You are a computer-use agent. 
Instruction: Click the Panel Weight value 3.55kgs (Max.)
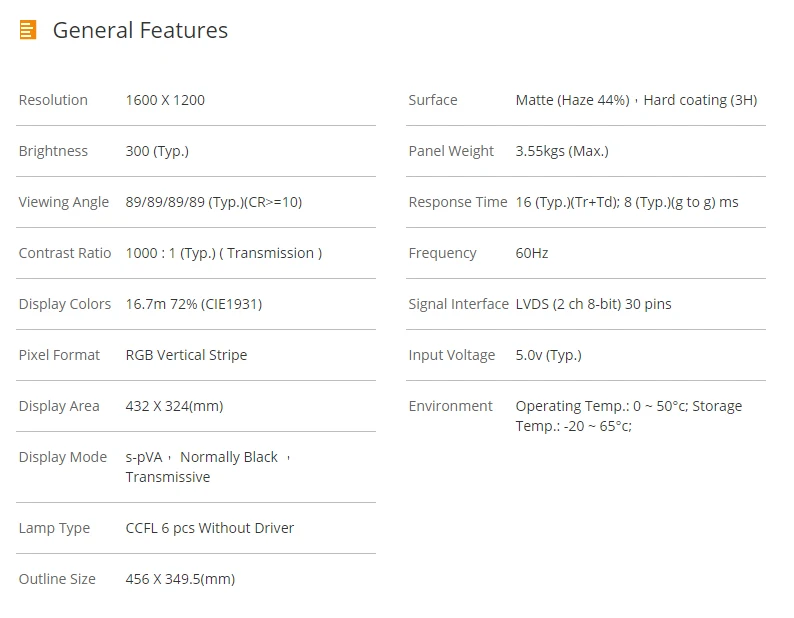562,151
